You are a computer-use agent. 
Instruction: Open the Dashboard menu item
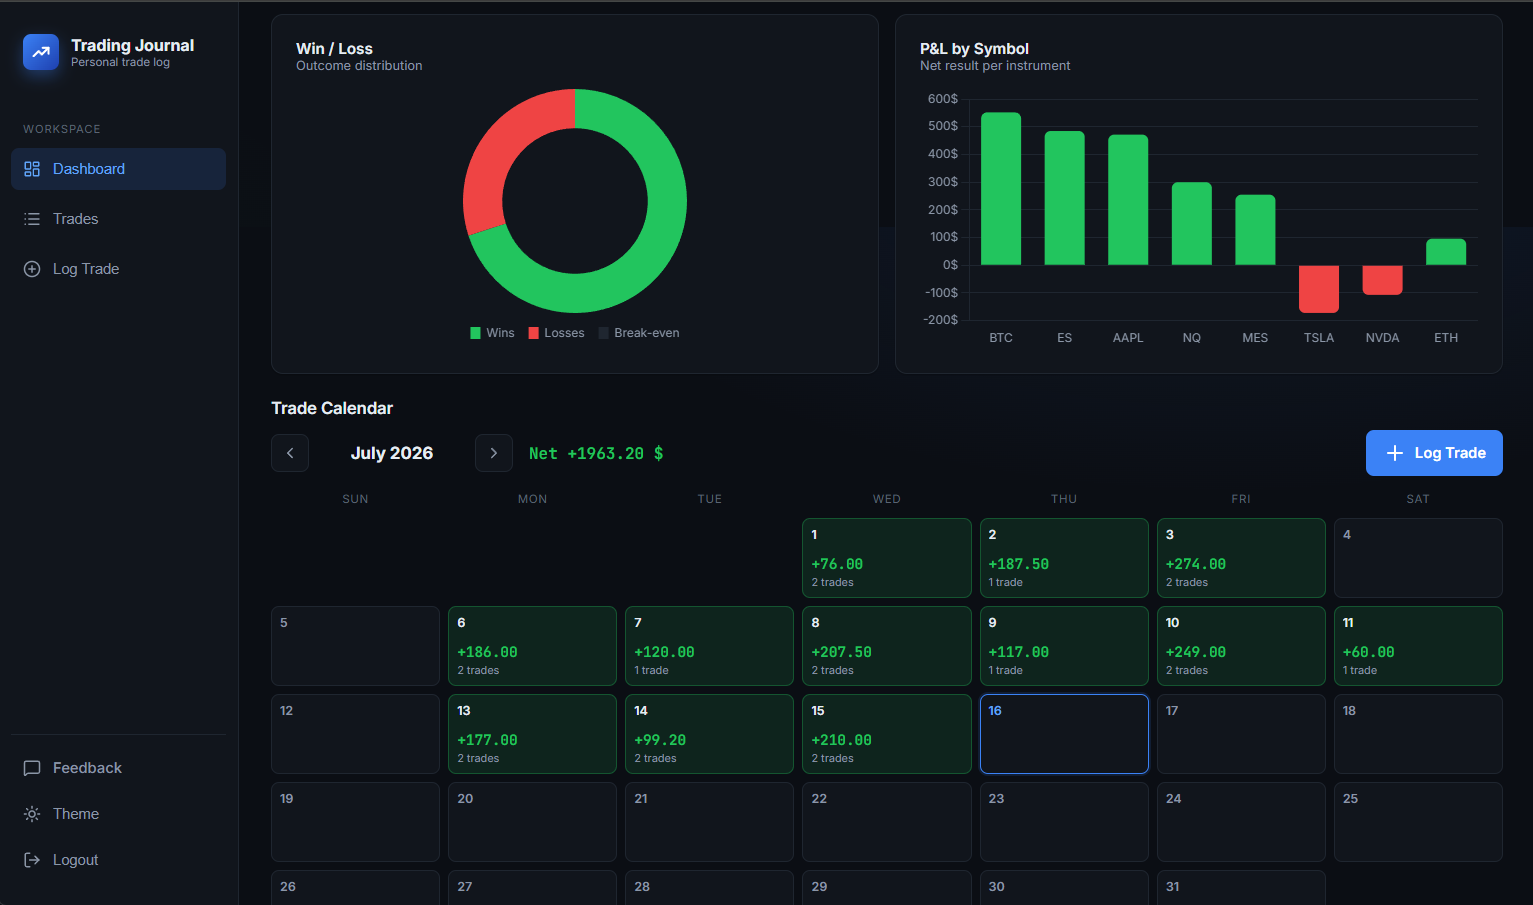(x=118, y=169)
